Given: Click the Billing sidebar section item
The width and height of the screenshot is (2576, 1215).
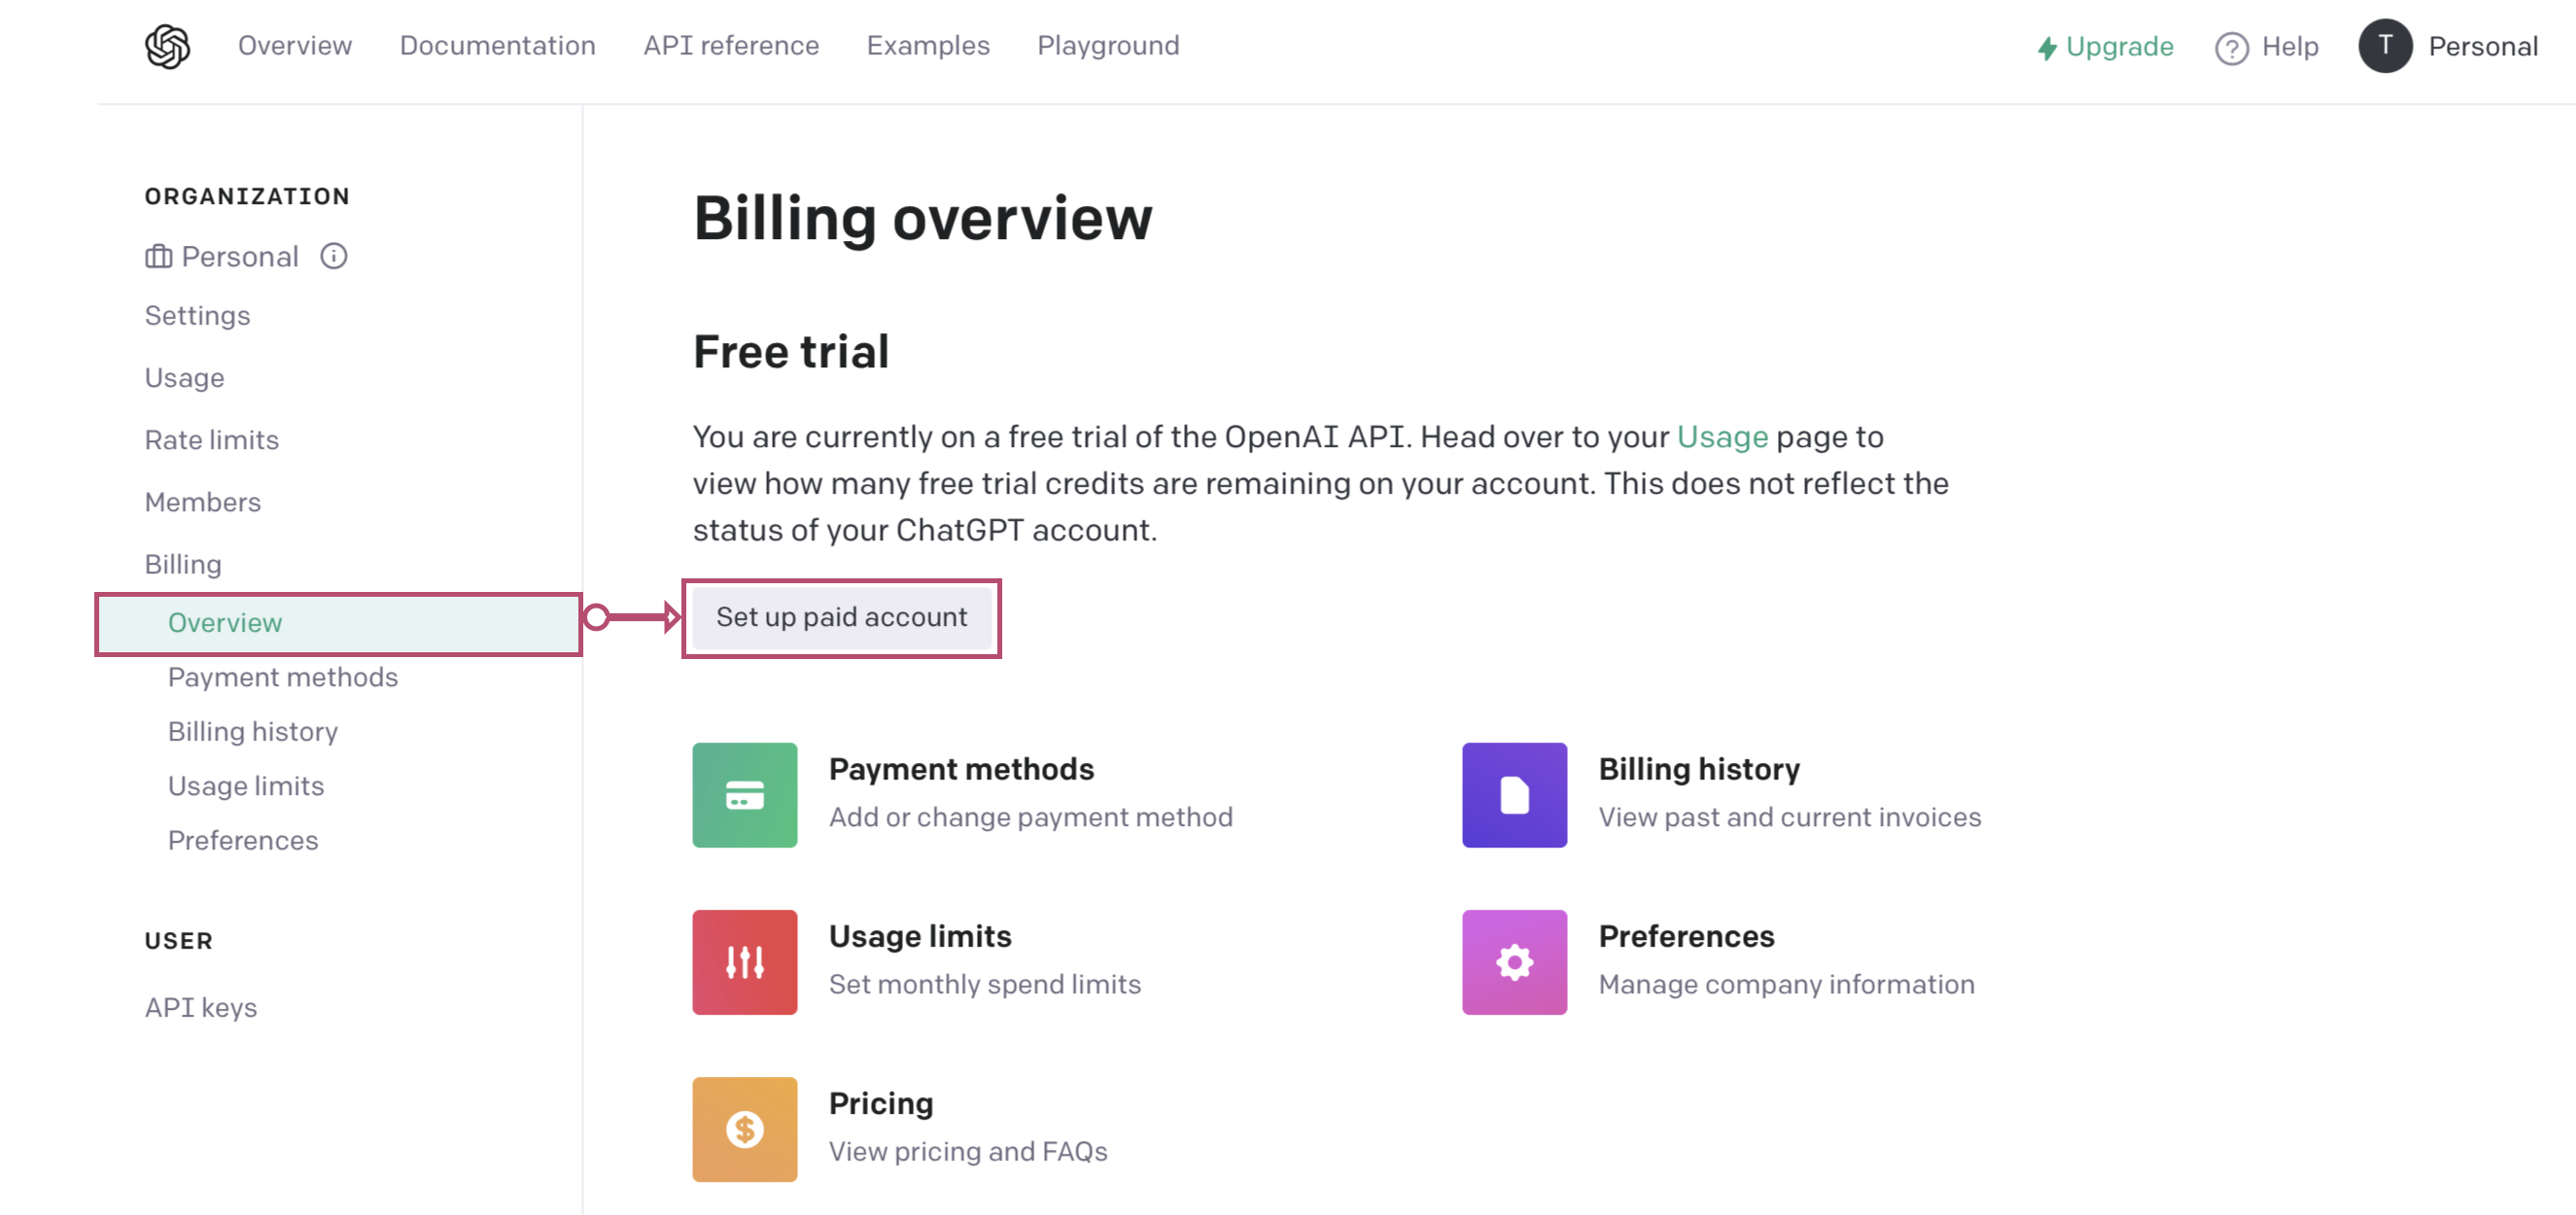Looking at the screenshot, I should tap(183, 564).
